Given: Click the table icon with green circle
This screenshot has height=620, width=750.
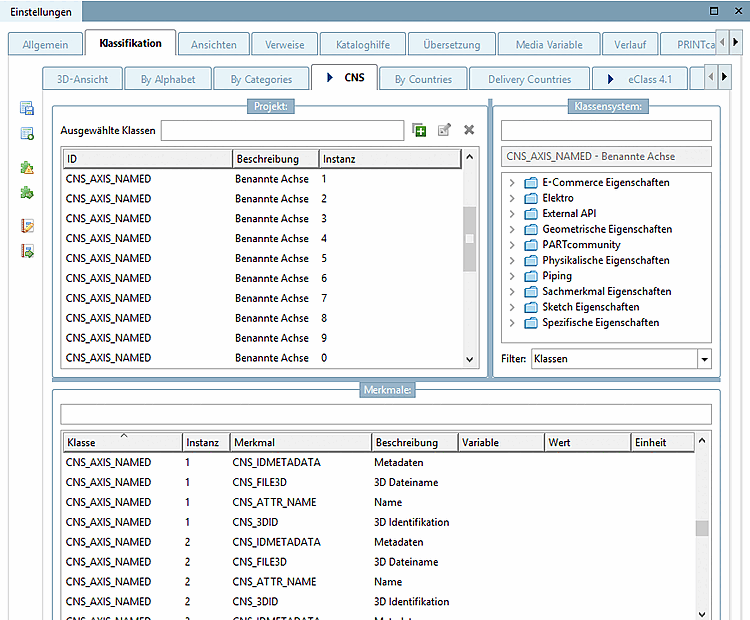Looking at the screenshot, I should point(27,133).
